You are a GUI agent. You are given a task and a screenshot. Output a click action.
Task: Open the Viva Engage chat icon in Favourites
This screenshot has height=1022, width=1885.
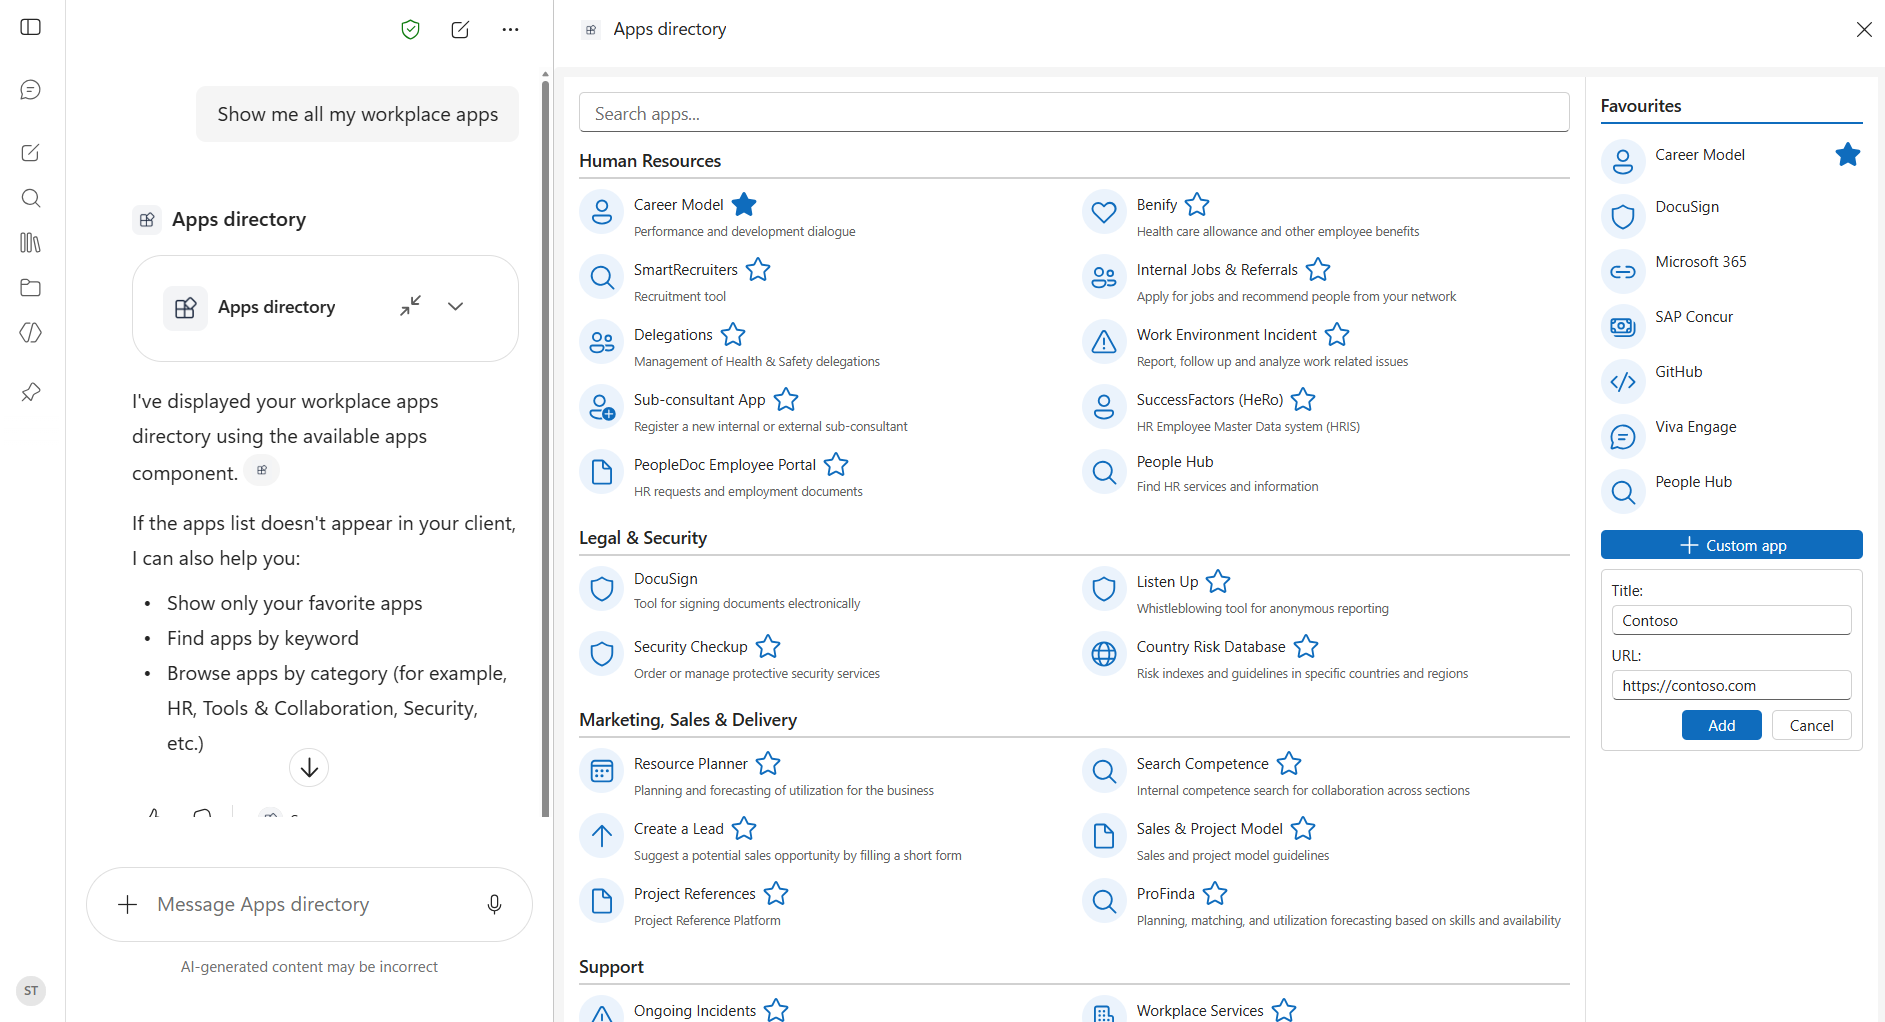coord(1623,437)
